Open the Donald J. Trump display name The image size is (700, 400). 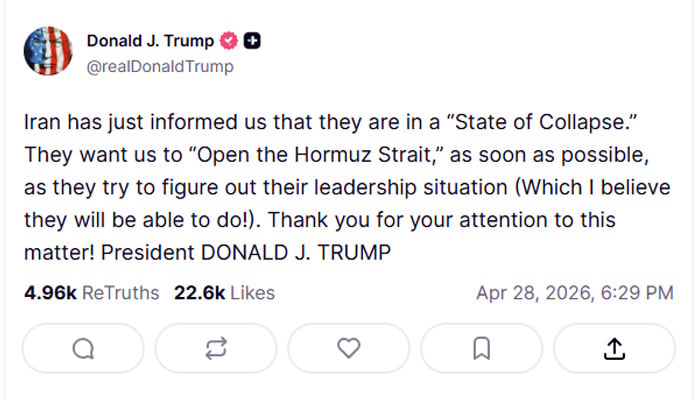[150, 41]
